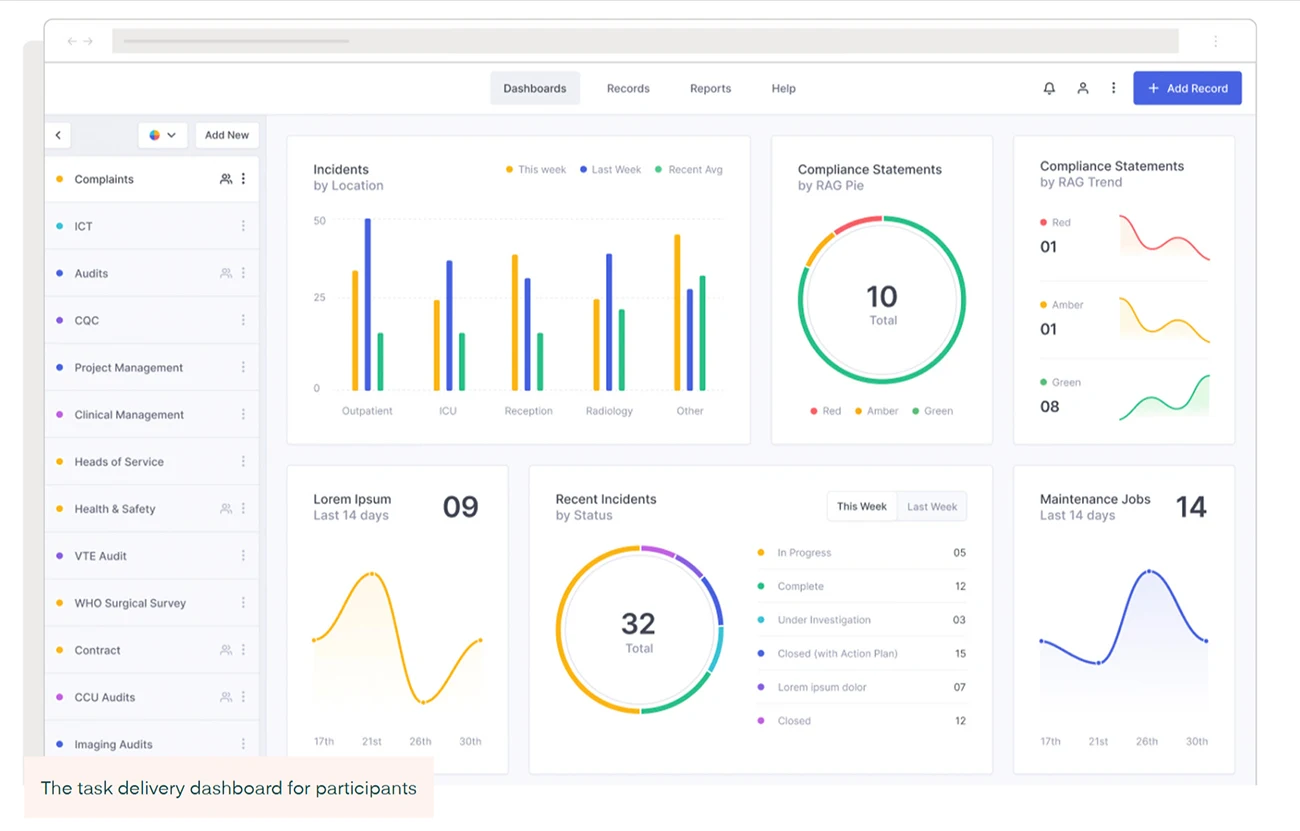Open the Contract row options menu
1300x831 pixels.
tap(243, 650)
